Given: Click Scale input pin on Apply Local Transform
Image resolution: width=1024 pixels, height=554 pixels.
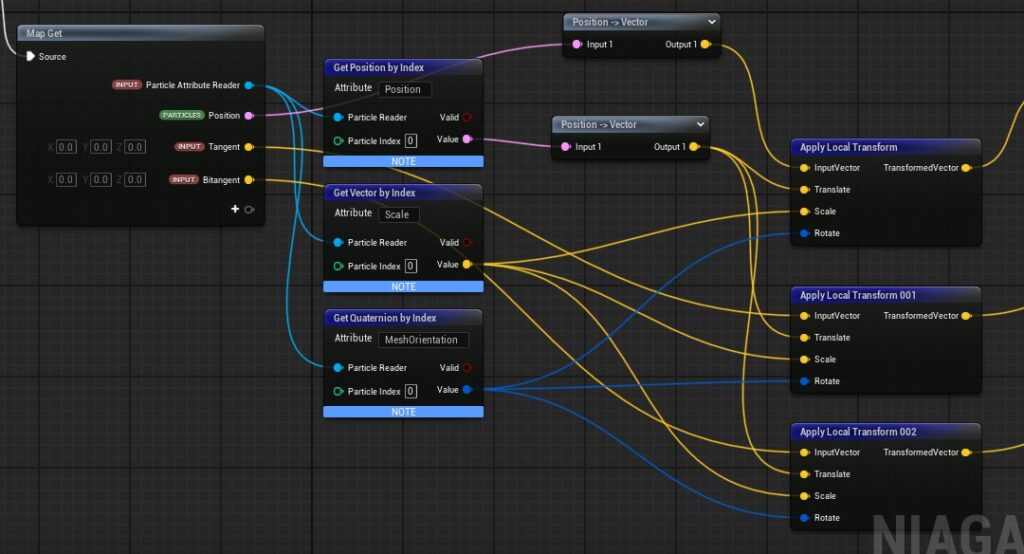Looking at the screenshot, I should pos(805,212).
